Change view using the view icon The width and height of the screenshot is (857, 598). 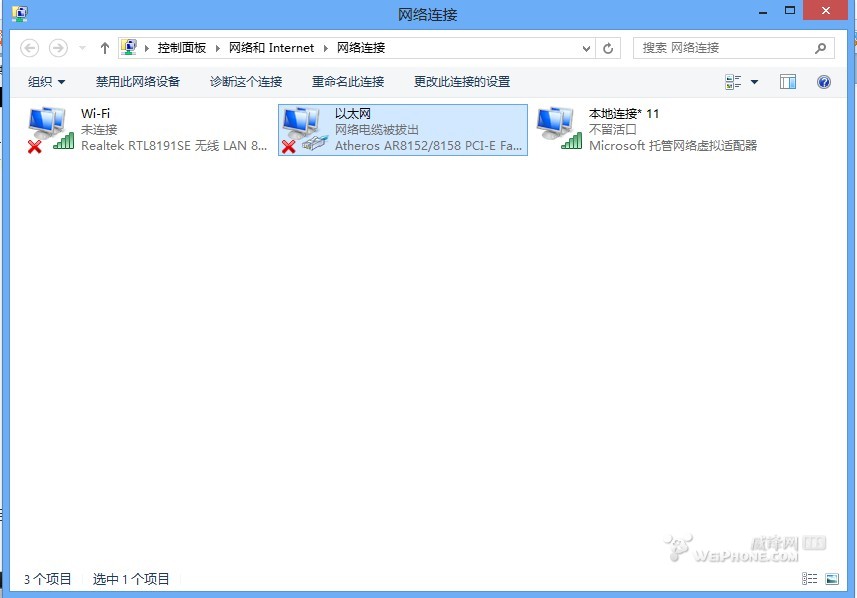tap(733, 82)
